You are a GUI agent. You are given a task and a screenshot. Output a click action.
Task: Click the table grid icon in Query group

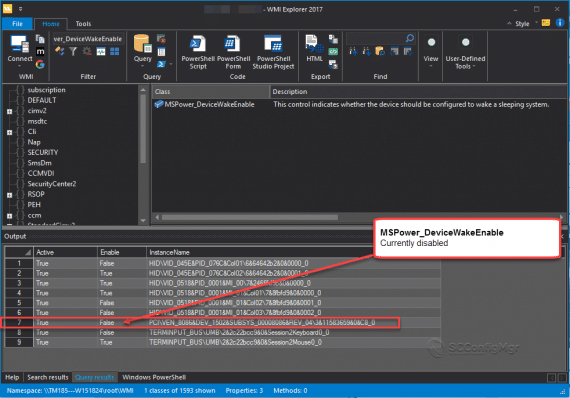click(161, 52)
